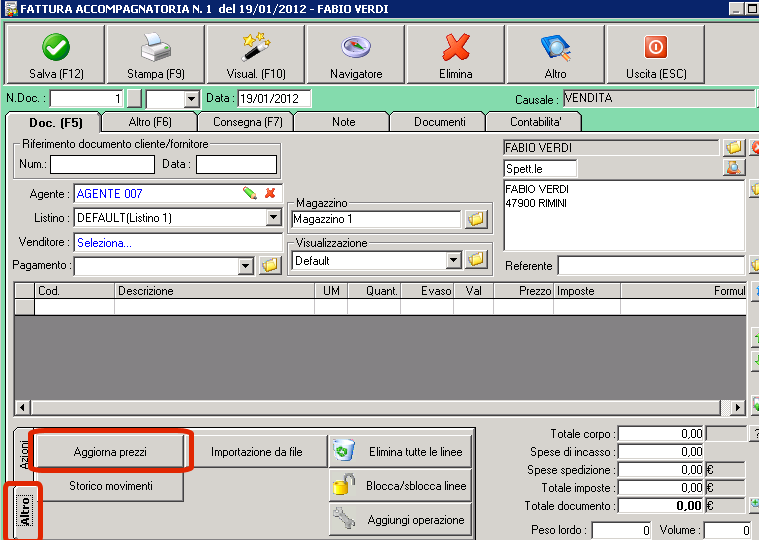This screenshot has height=540, width=759.
Task: Select the vertical Altro side tab
Action: pos(24,511)
